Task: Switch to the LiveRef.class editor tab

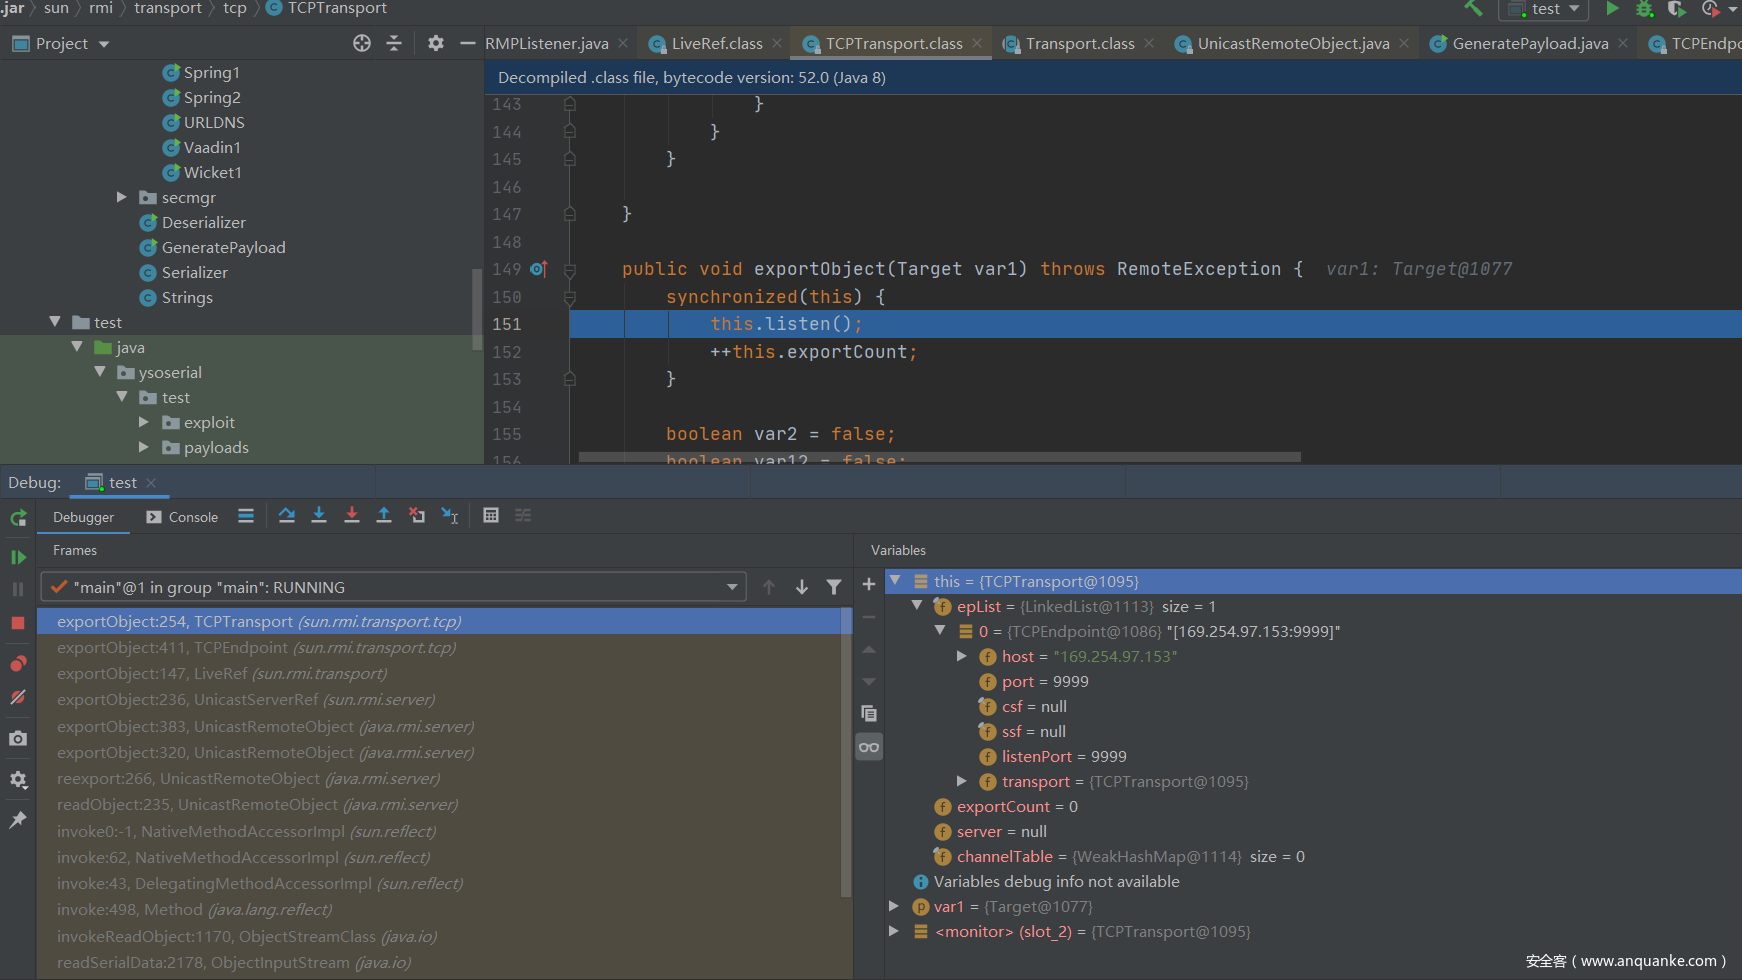Action: pos(716,44)
